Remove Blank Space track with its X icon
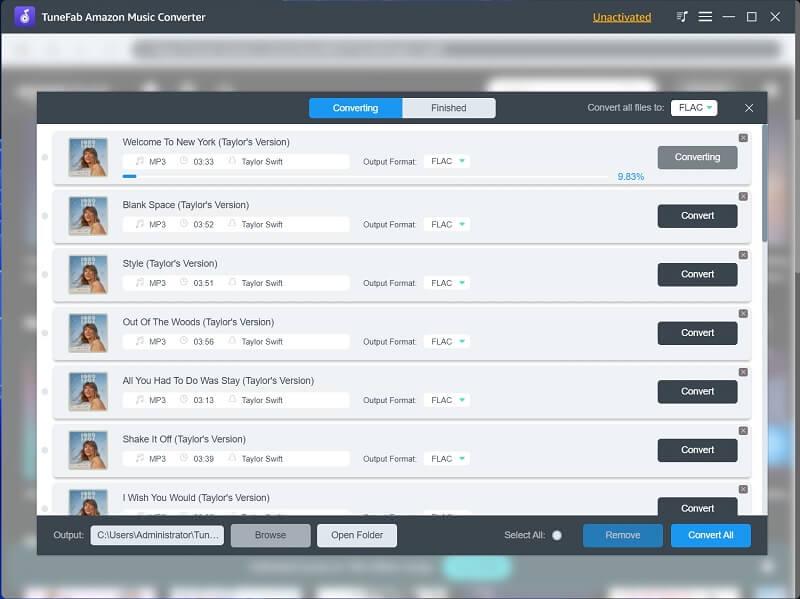Viewport: 800px width, 599px height. (x=743, y=197)
